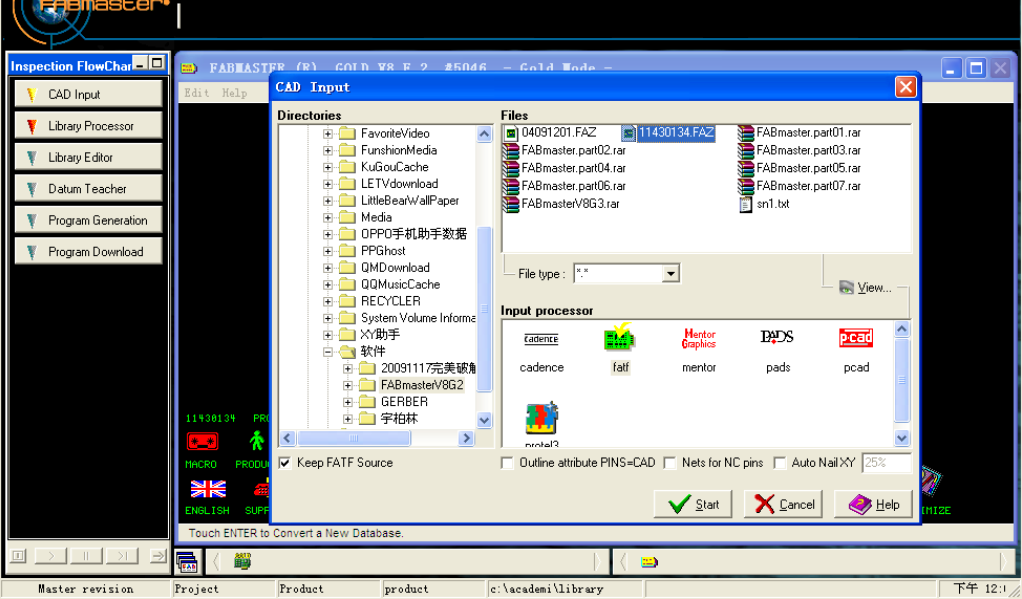The width and height of the screenshot is (1022, 599).
Task: Minimize the Inspection FlowChart panel
Action: pos(139,63)
